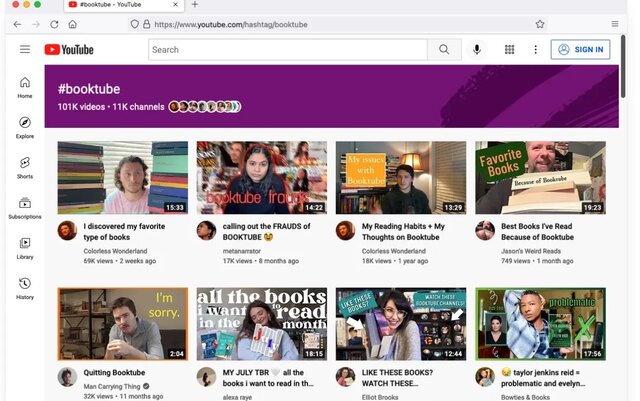Visit Jason's Weird Reads channel name
This screenshot has width=640, height=401.
pos(531,251)
